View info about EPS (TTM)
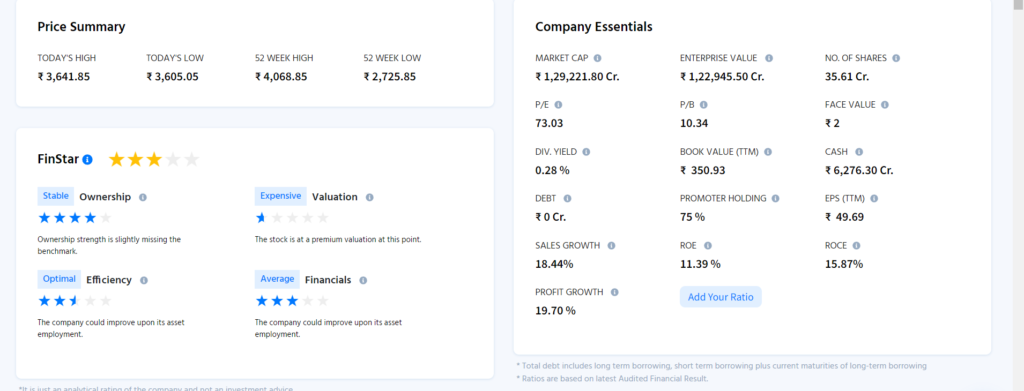This screenshot has height=391, width=1024. point(874,198)
